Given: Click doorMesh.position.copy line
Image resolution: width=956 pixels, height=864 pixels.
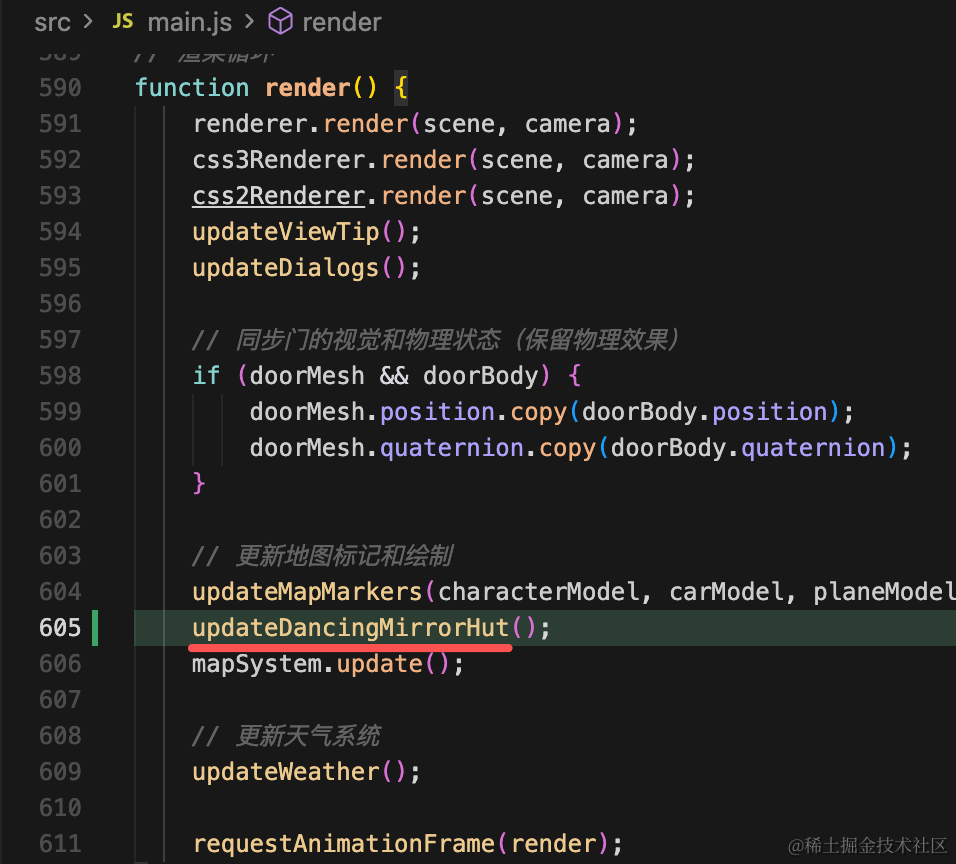Looking at the screenshot, I should [552, 412].
